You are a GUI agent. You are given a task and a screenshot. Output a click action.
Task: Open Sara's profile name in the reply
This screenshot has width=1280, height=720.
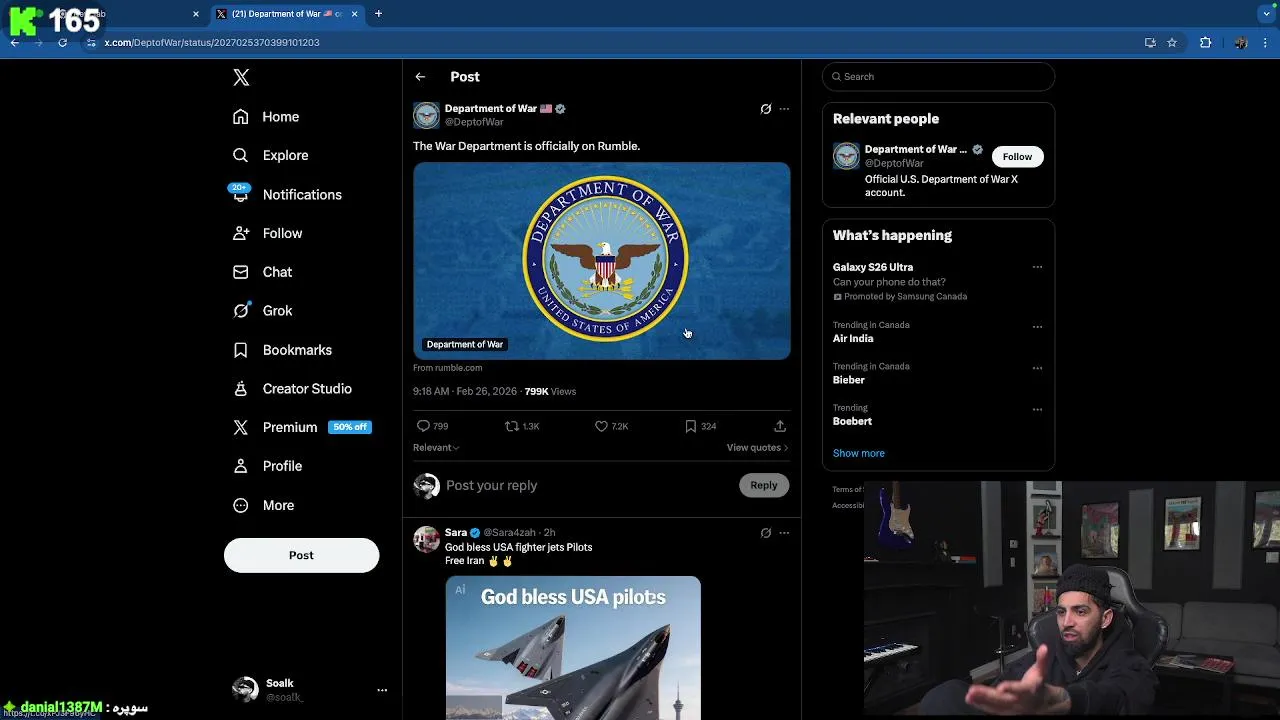click(x=456, y=533)
